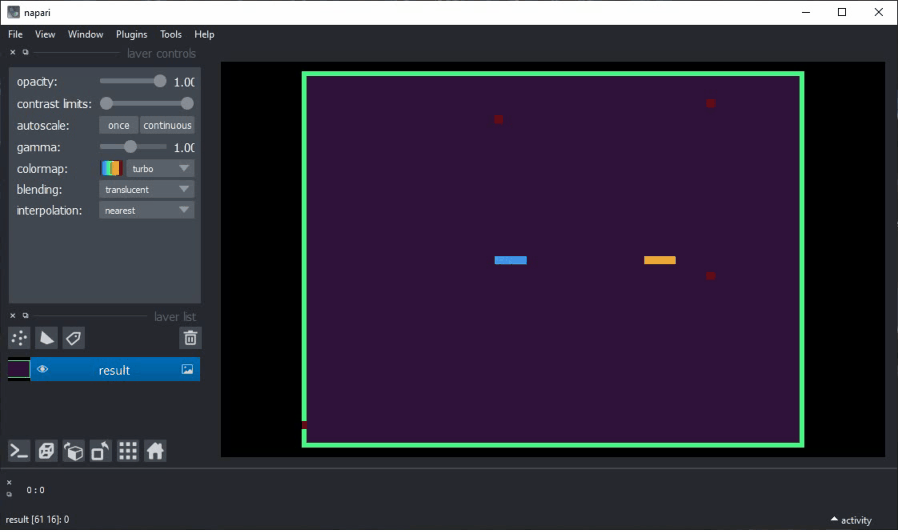The height and width of the screenshot is (532, 900).
Task: Open the Window menu
Action: click(85, 34)
